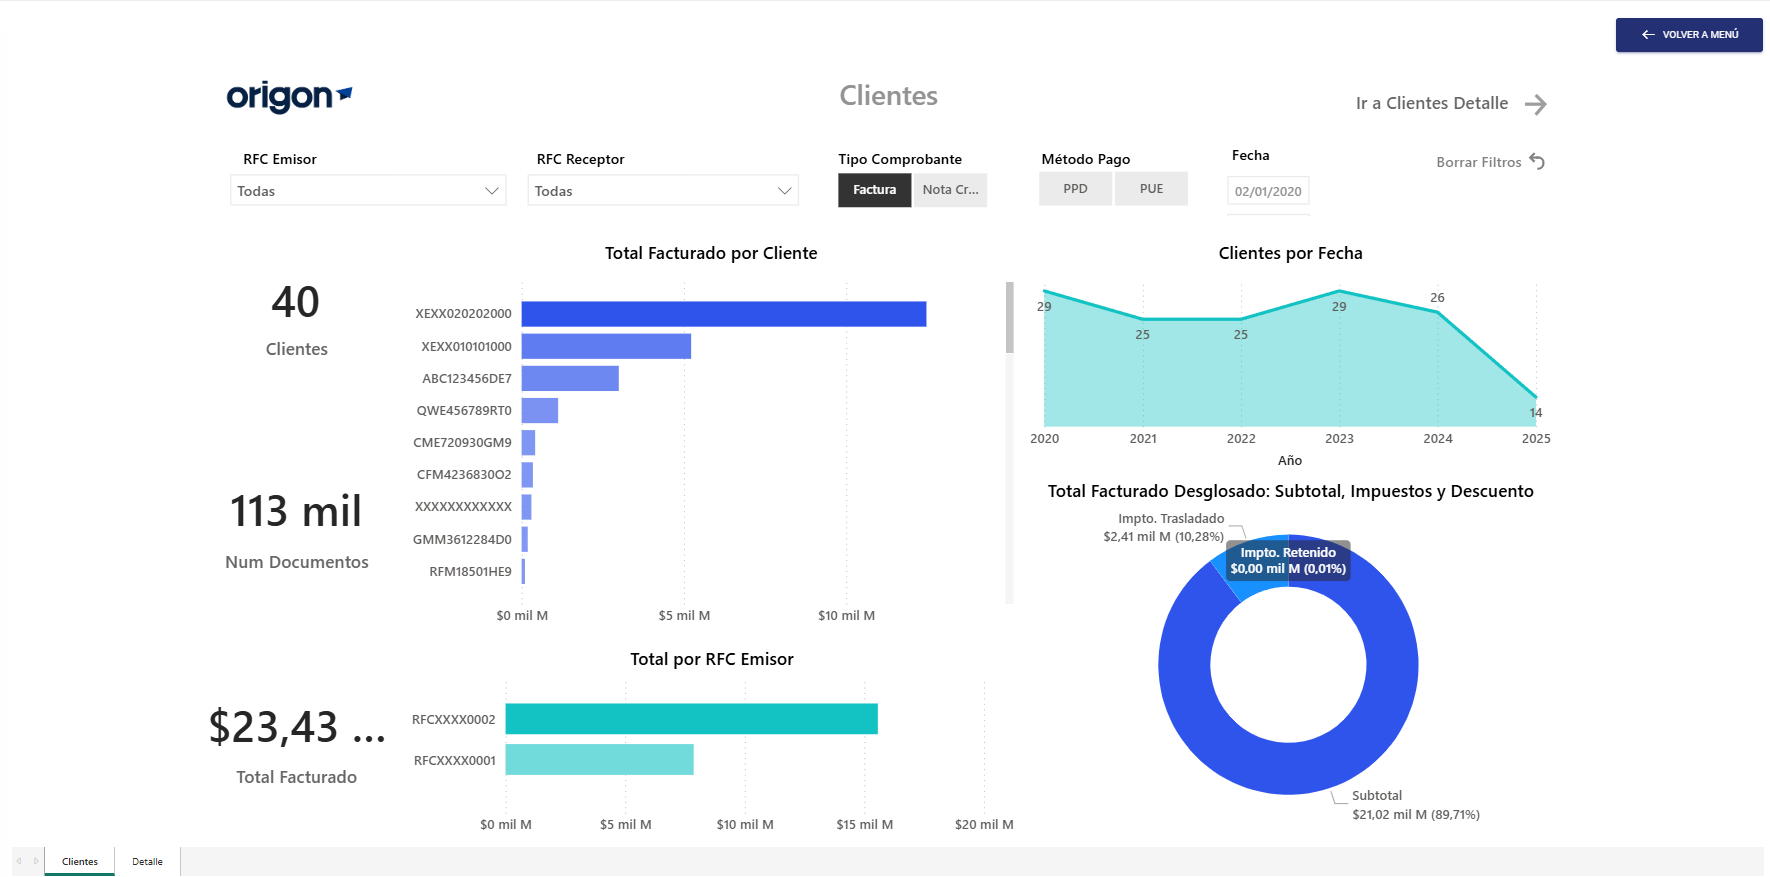Click the Borrar Filtros undo arrow icon
The width and height of the screenshot is (1770, 877).
point(1537,162)
